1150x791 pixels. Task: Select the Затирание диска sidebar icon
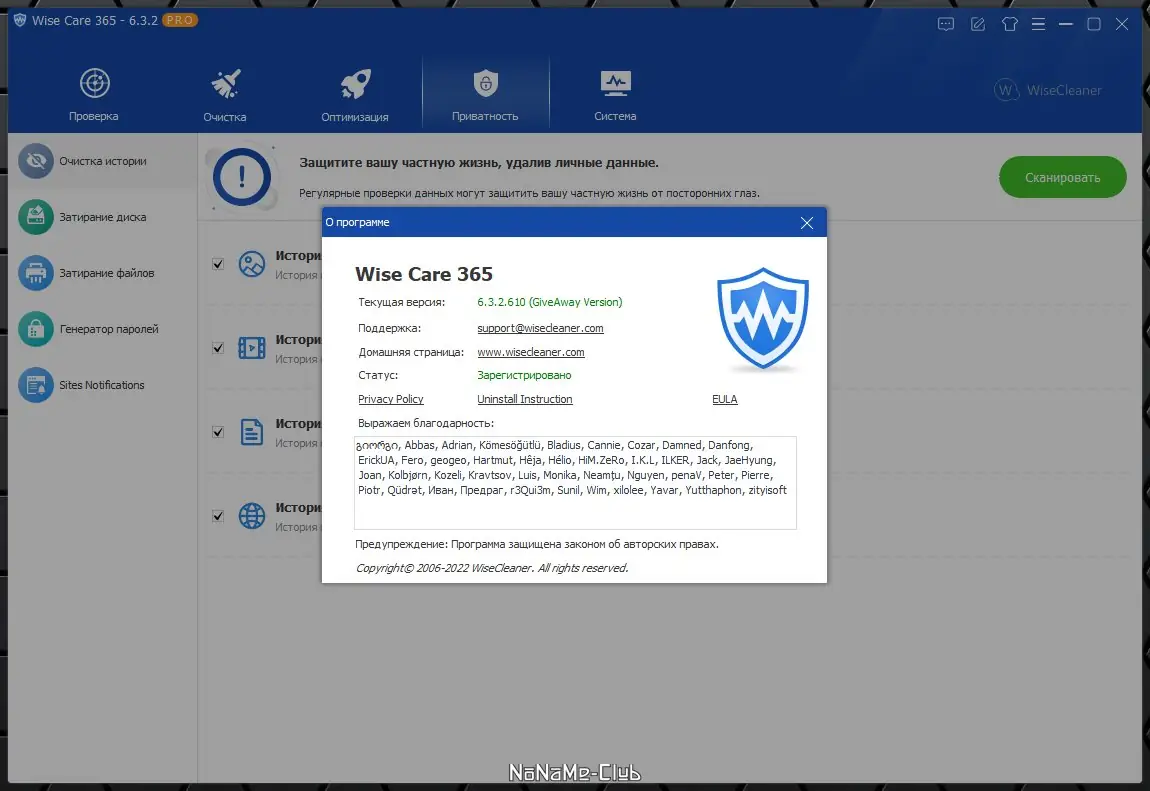[x=36, y=217]
